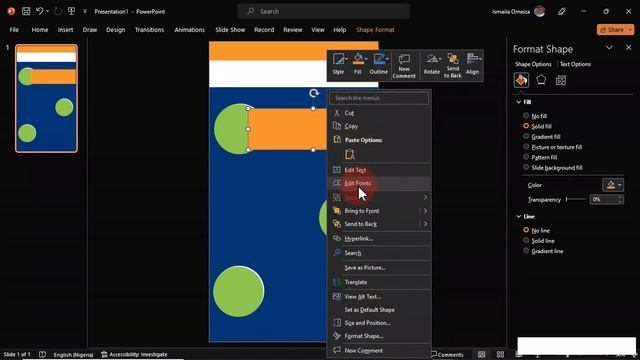
Task: Open Format Shape pane options chevron
Action: 609,48
